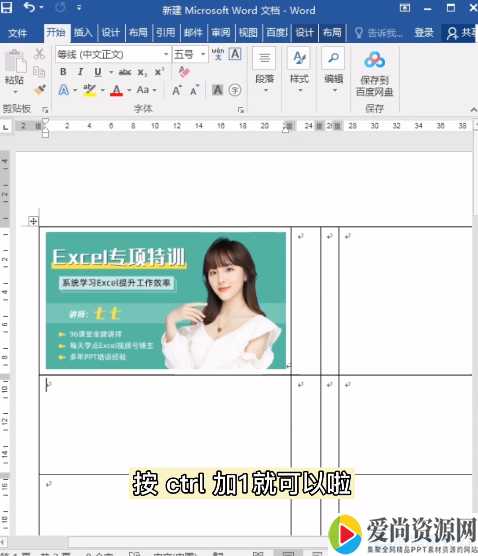This screenshot has width=478, height=556.
Task: Click the Redo icon in the title bar
Action: [x=60, y=7]
